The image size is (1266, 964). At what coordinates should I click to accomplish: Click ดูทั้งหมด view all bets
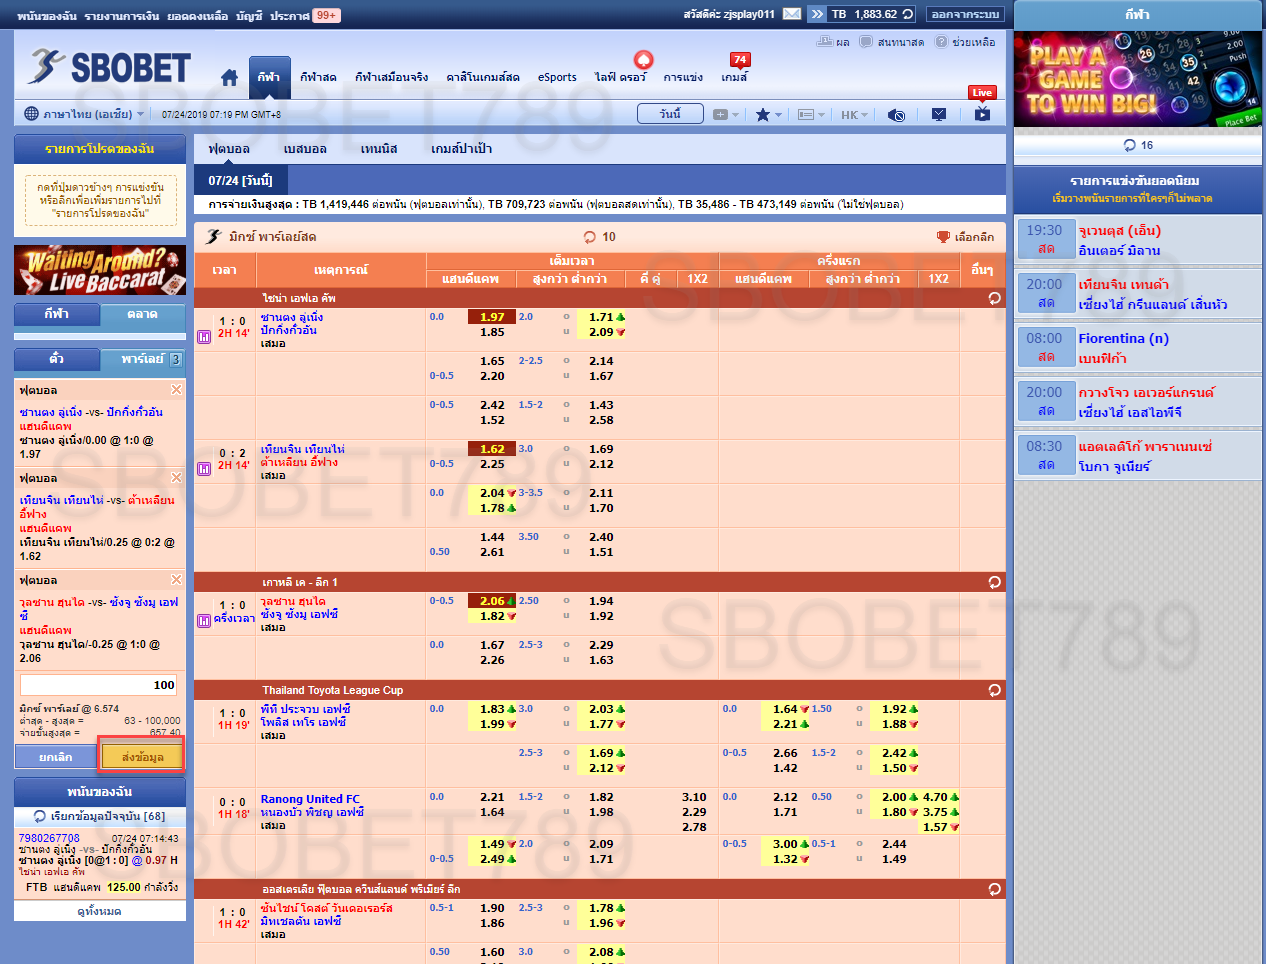click(99, 911)
